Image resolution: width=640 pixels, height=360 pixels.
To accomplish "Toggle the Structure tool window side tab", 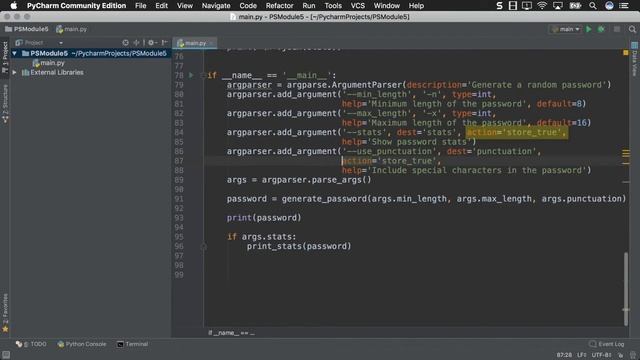I will tap(5, 103).
